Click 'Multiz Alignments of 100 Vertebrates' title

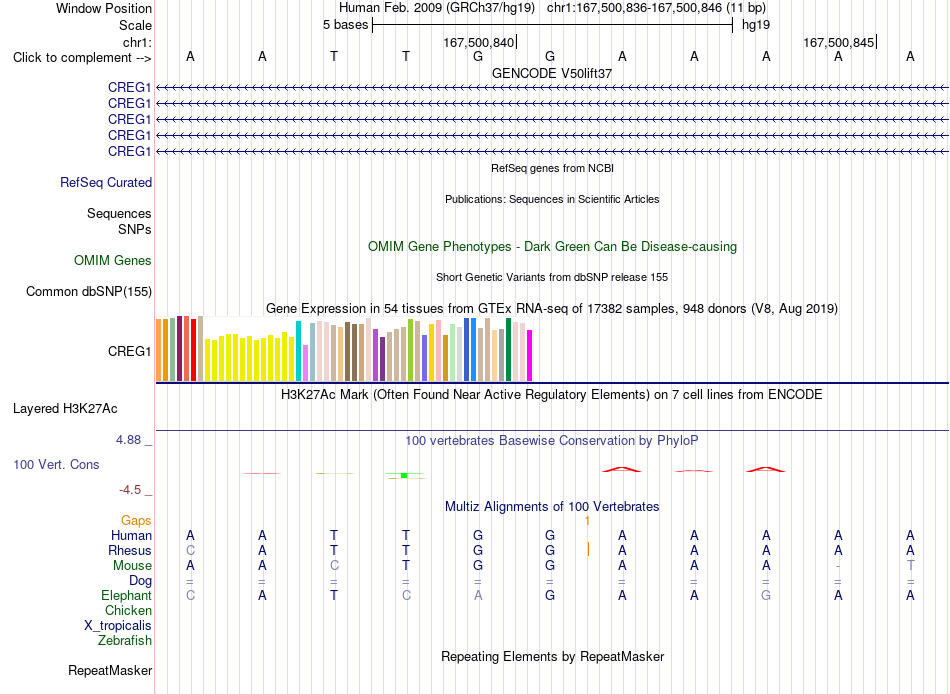coord(552,507)
